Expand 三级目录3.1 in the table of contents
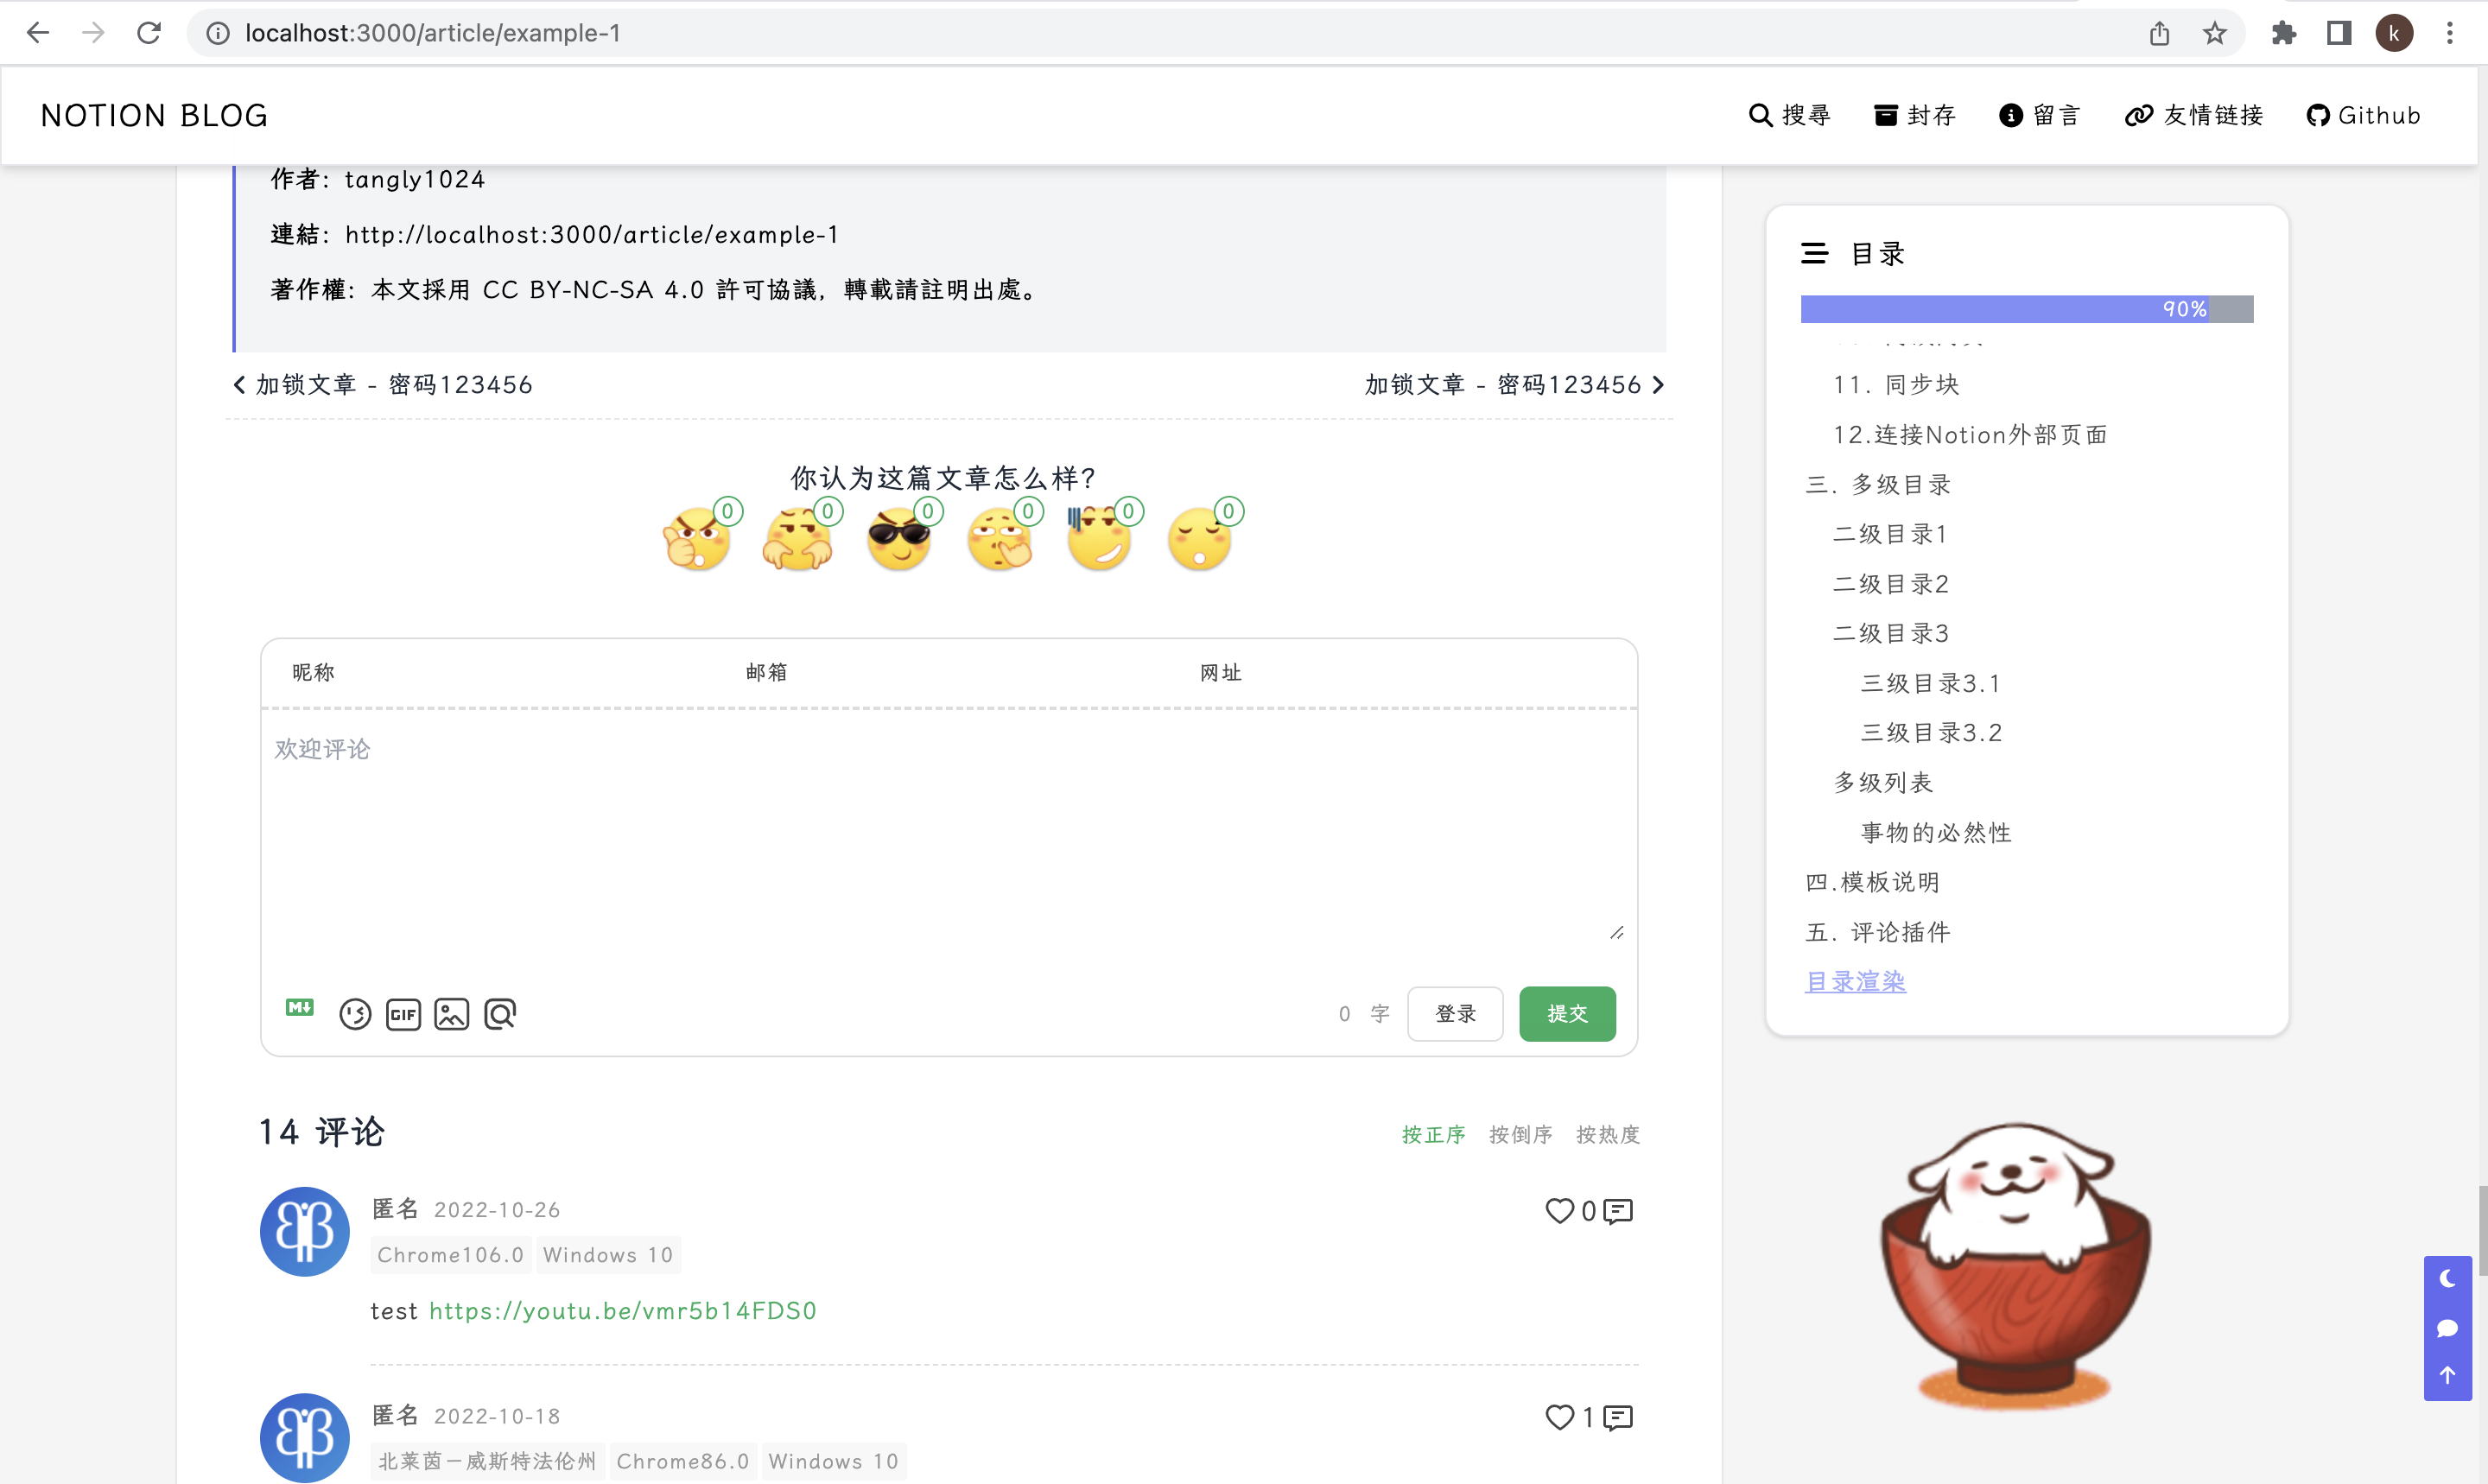This screenshot has width=2488, height=1484. 1928,682
